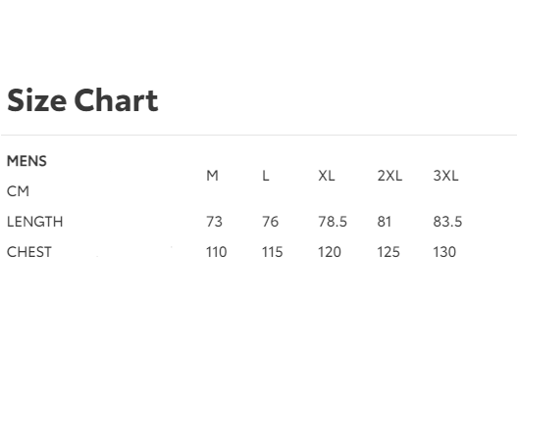This screenshot has width=556, height=447.
Task: Click the LENGTH row label
Action: point(35,222)
